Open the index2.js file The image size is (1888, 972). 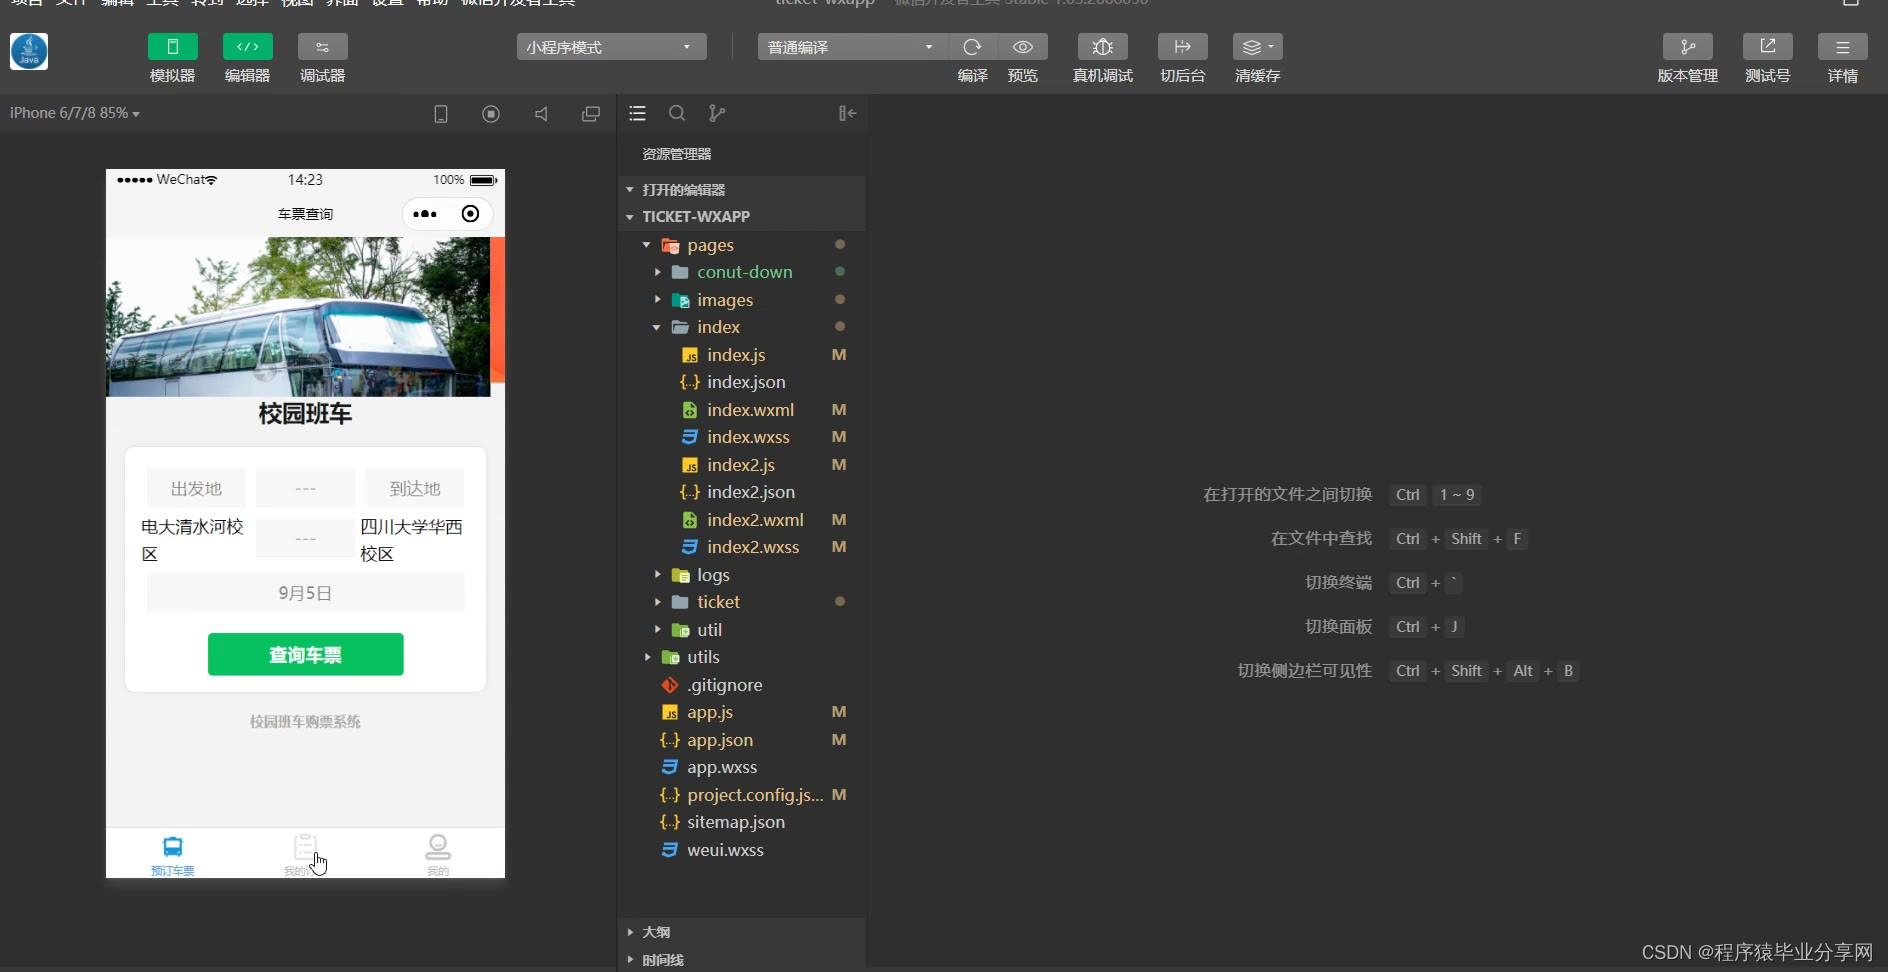[742, 465]
